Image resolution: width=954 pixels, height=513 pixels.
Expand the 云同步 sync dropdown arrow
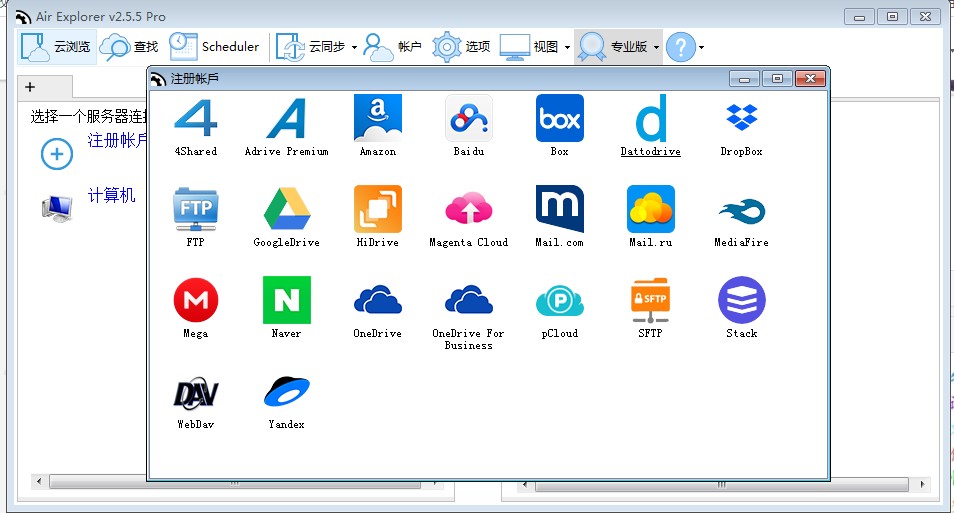pyautogui.click(x=354, y=47)
